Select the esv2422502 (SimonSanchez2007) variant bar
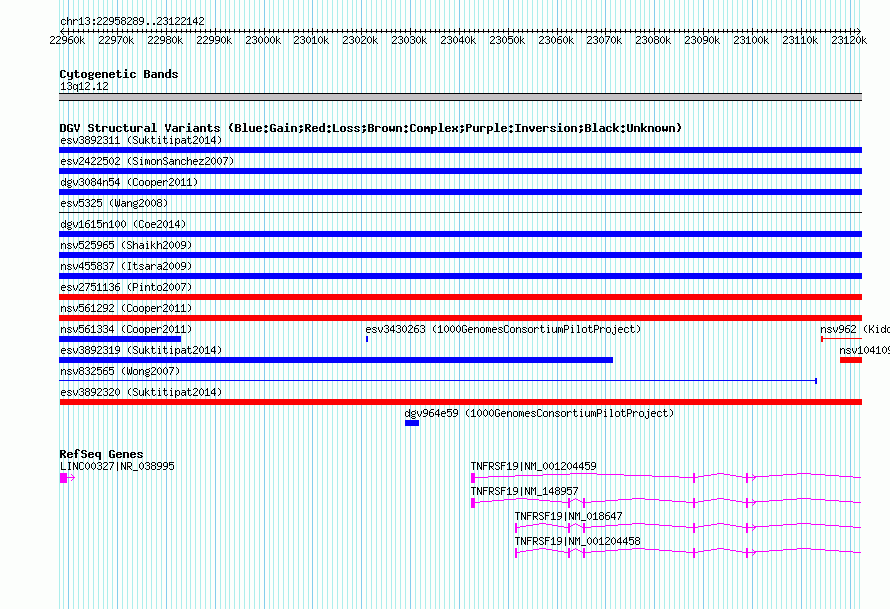890x609 pixels. pyautogui.click(x=460, y=171)
